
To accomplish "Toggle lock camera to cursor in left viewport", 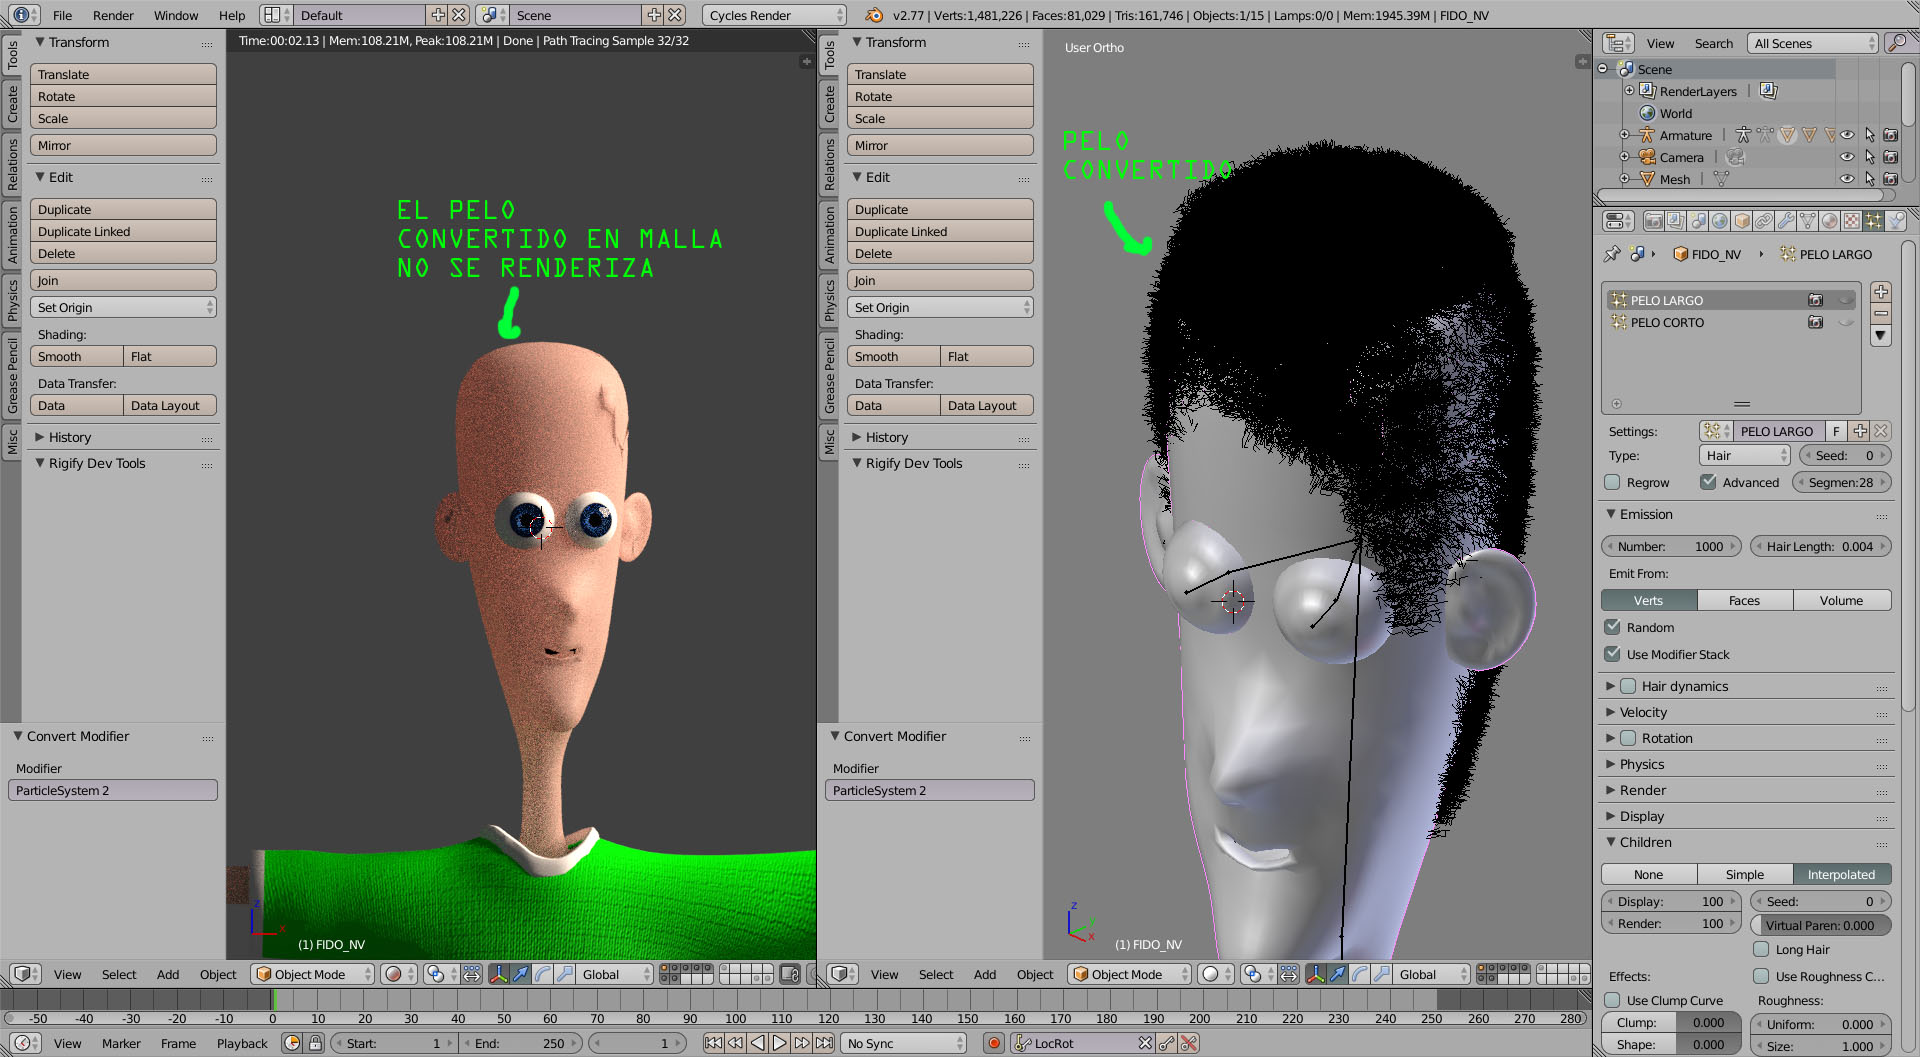I will 790,974.
